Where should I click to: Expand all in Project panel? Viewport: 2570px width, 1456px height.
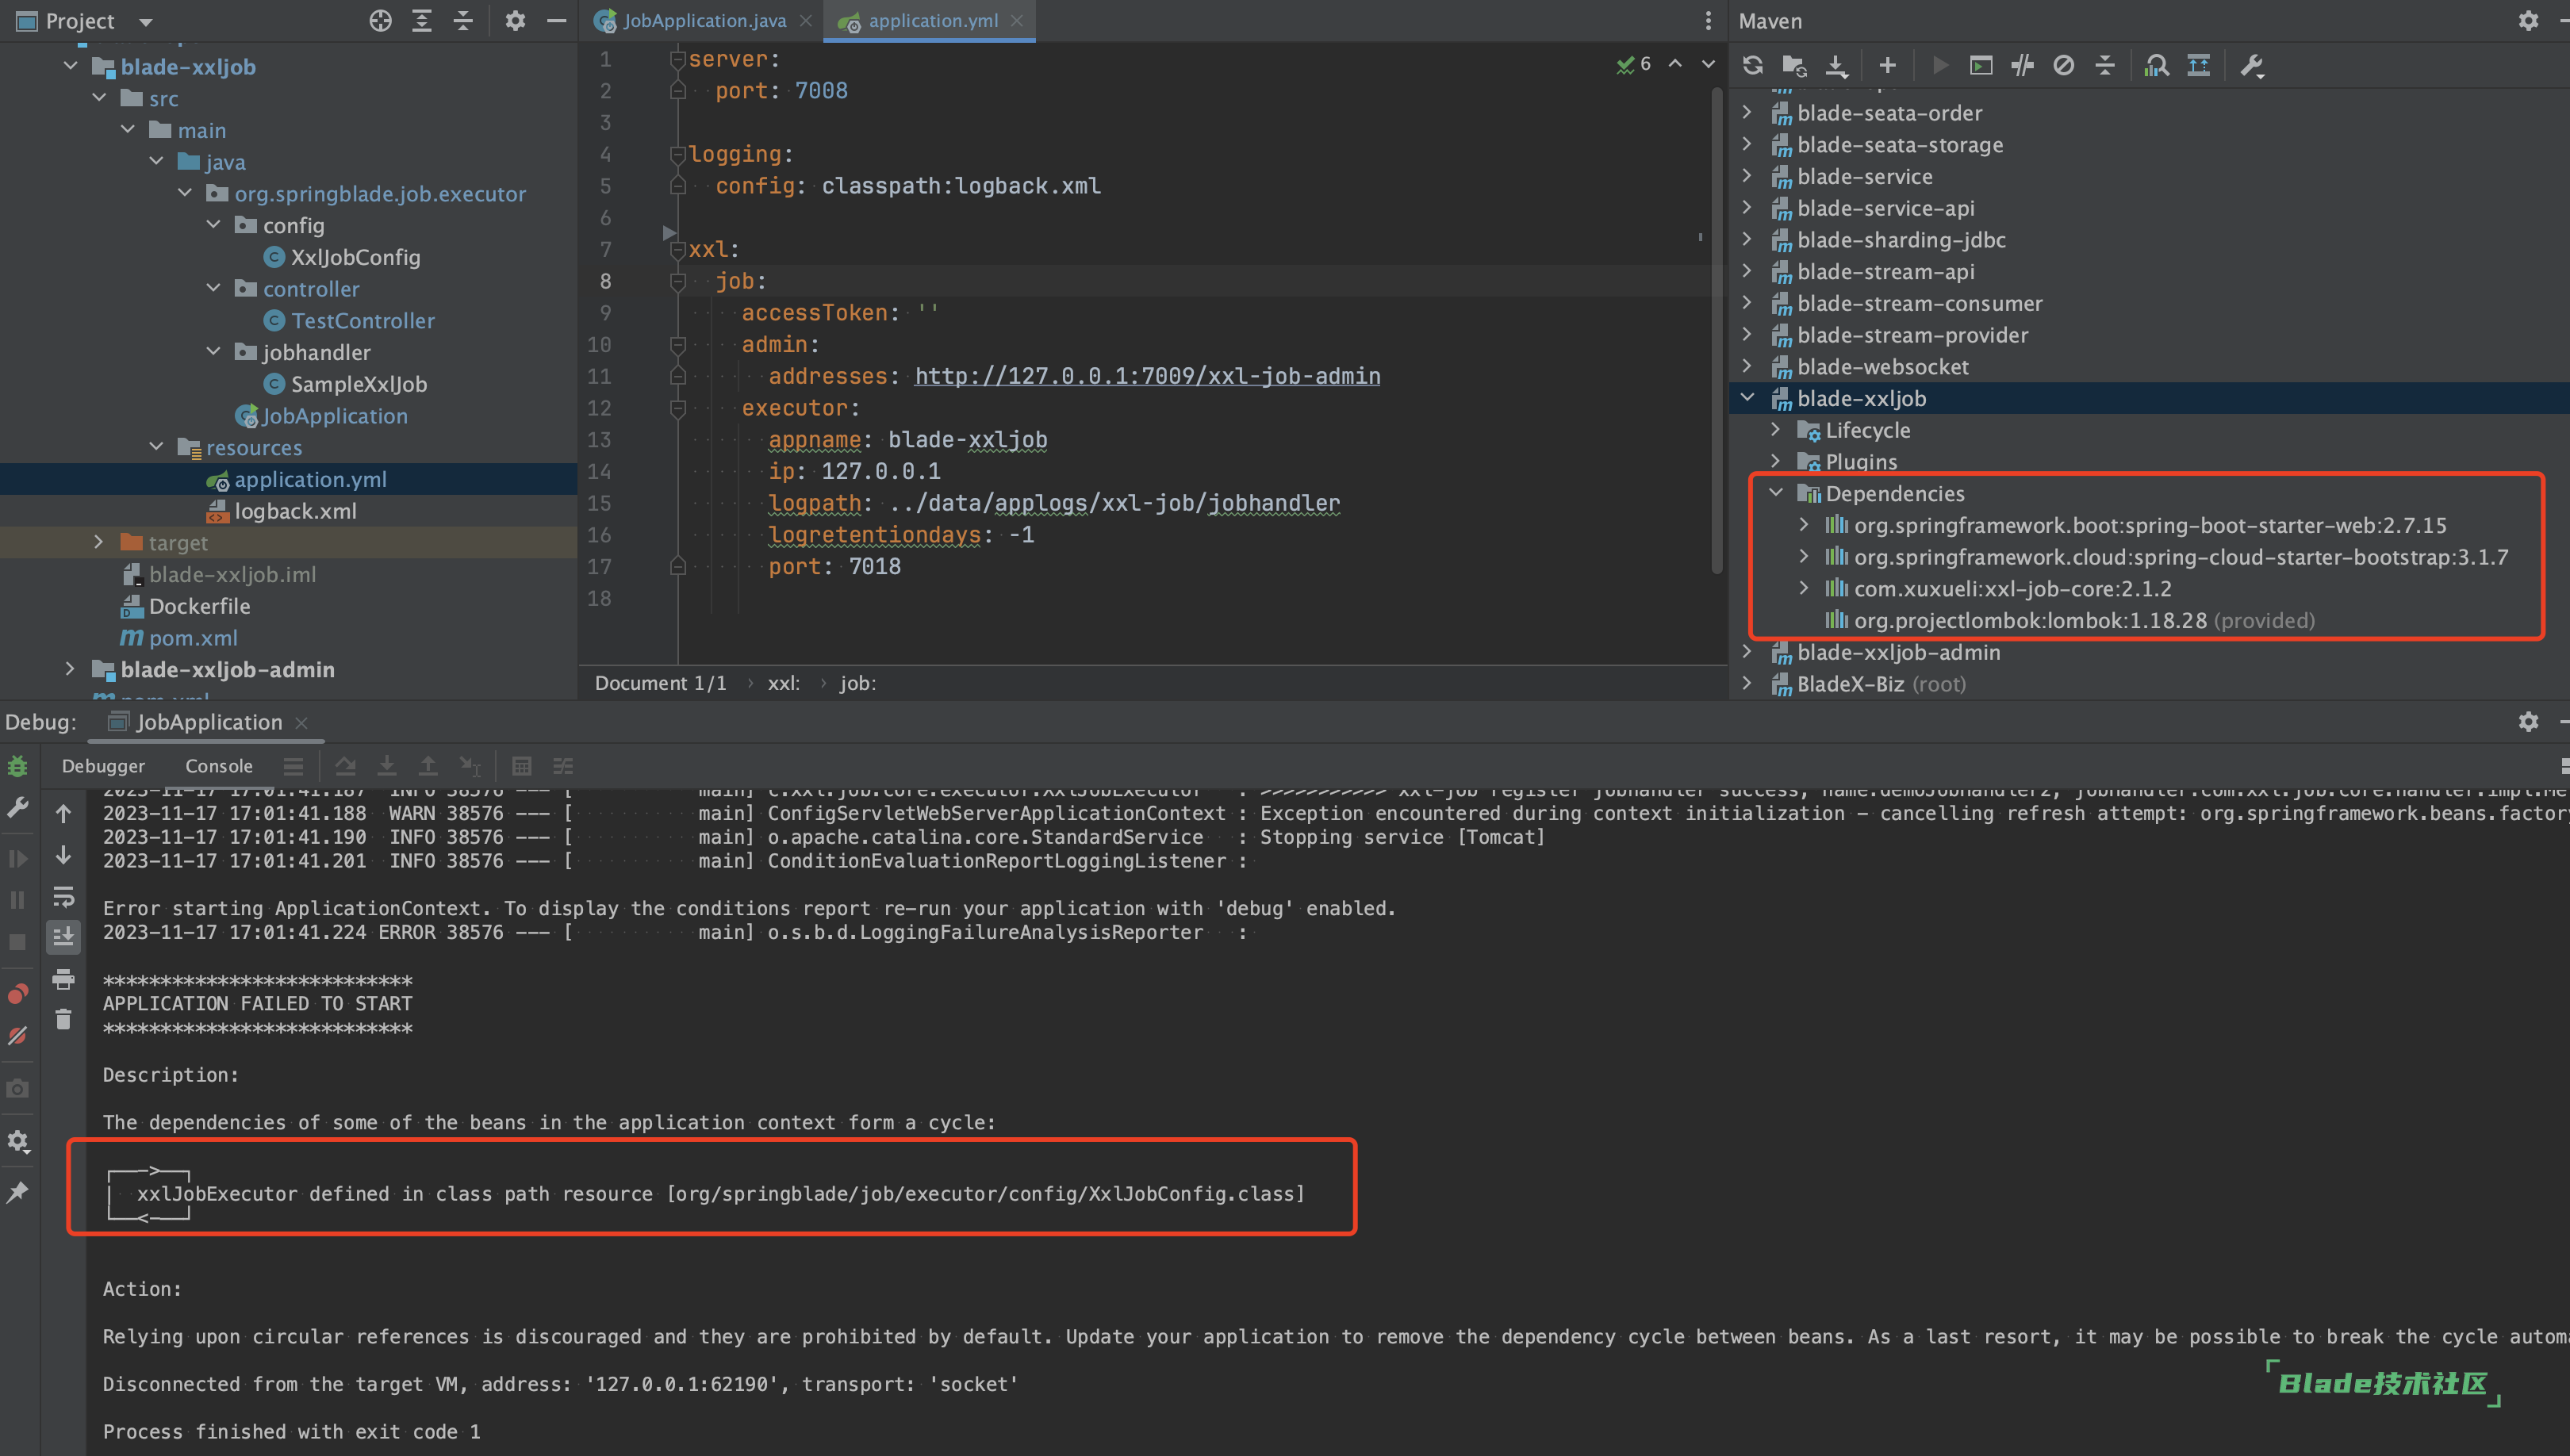click(x=422, y=21)
